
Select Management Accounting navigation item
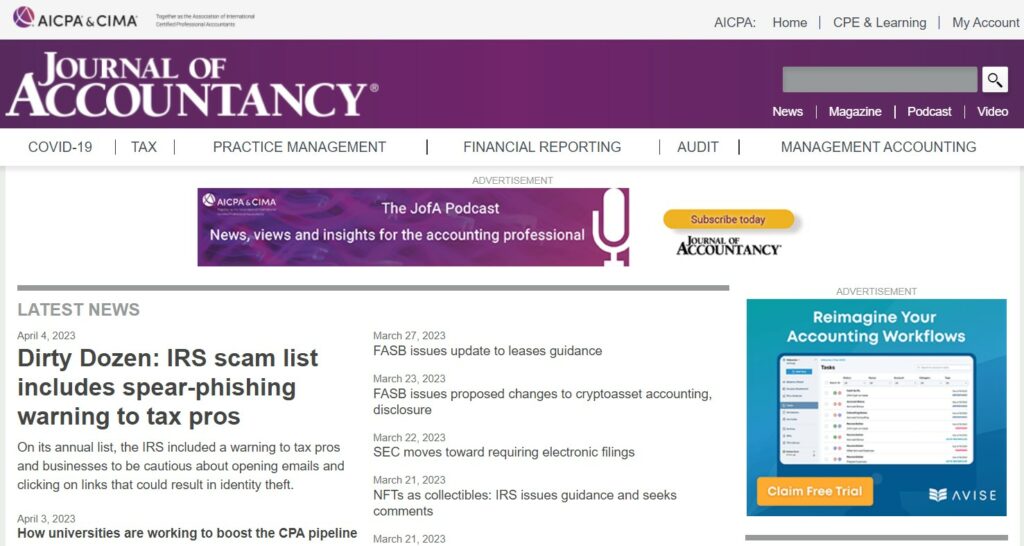coord(878,147)
